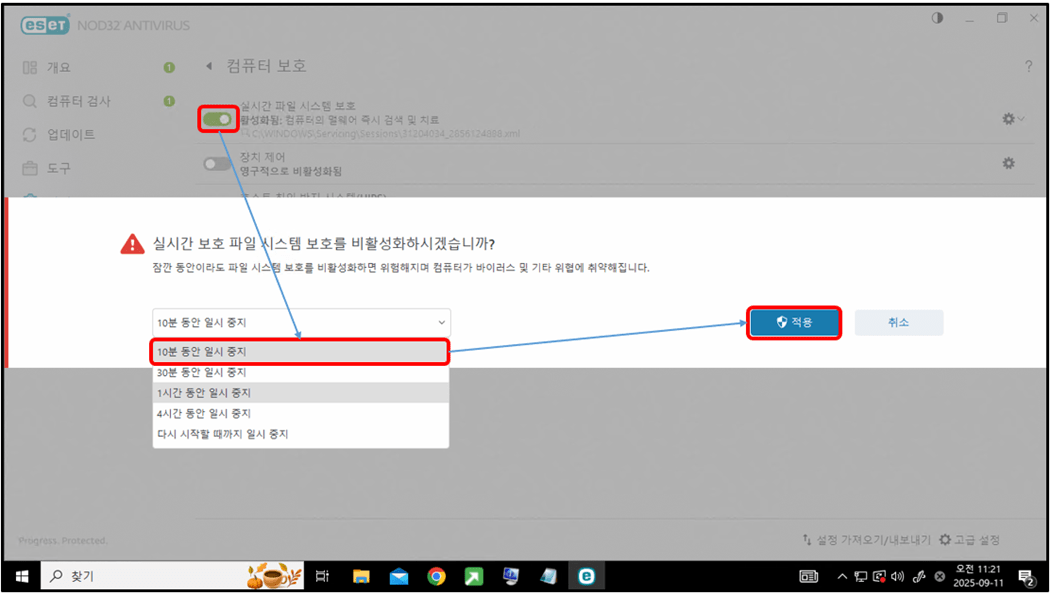Launch Chrome from the taskbar
This screenshot has height=595, width=1051.
pos(436,576)
